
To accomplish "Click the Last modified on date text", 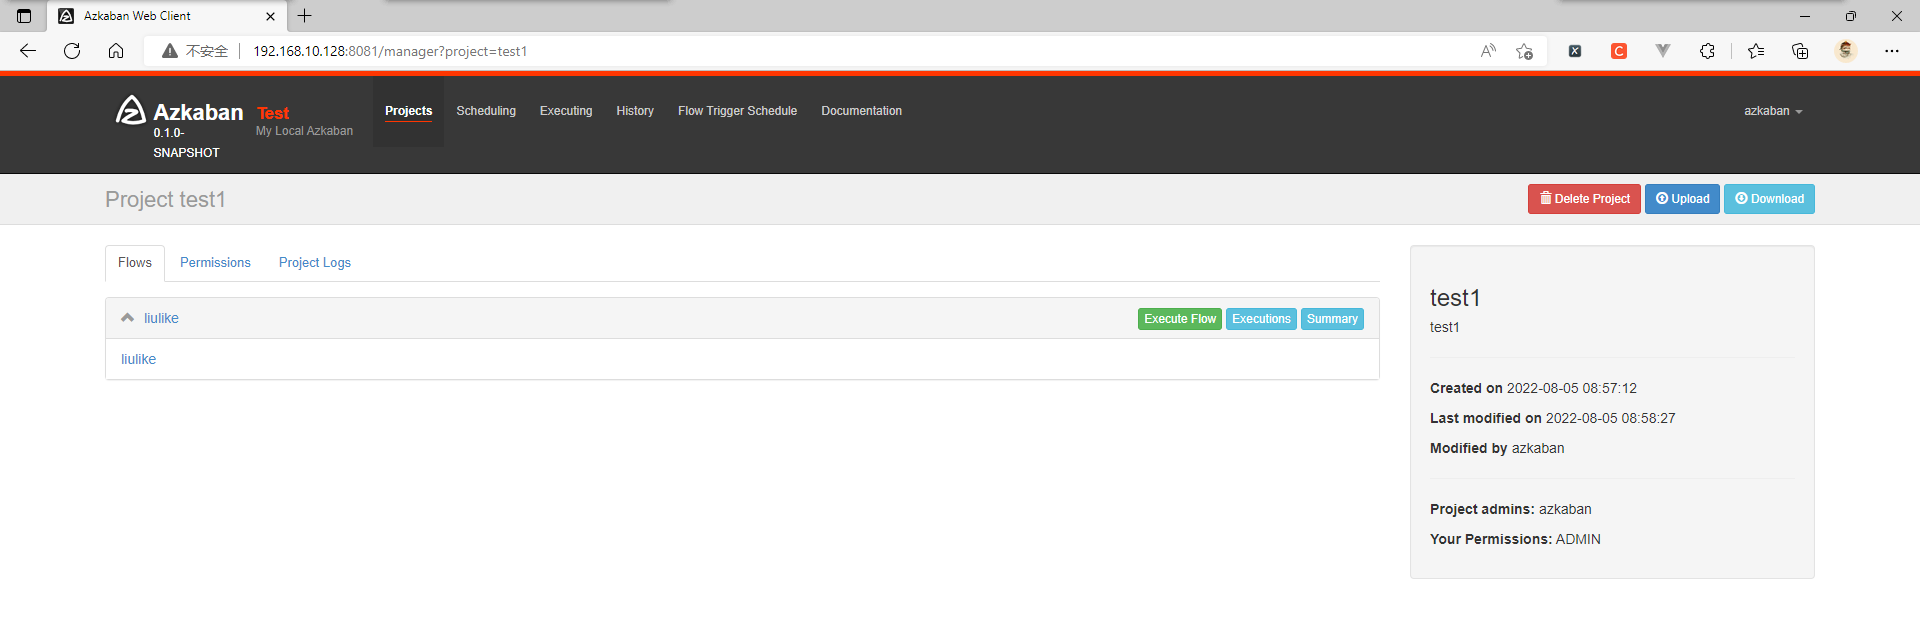I will click(x=1552, y=418).
